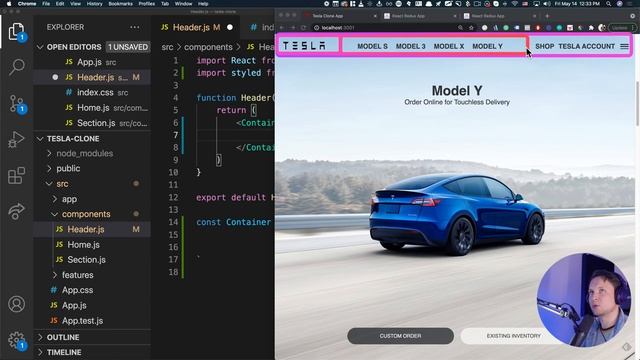Open the Accounts icon in the activity bar
This screenshot has height=360, width=640.
[16, 304]
